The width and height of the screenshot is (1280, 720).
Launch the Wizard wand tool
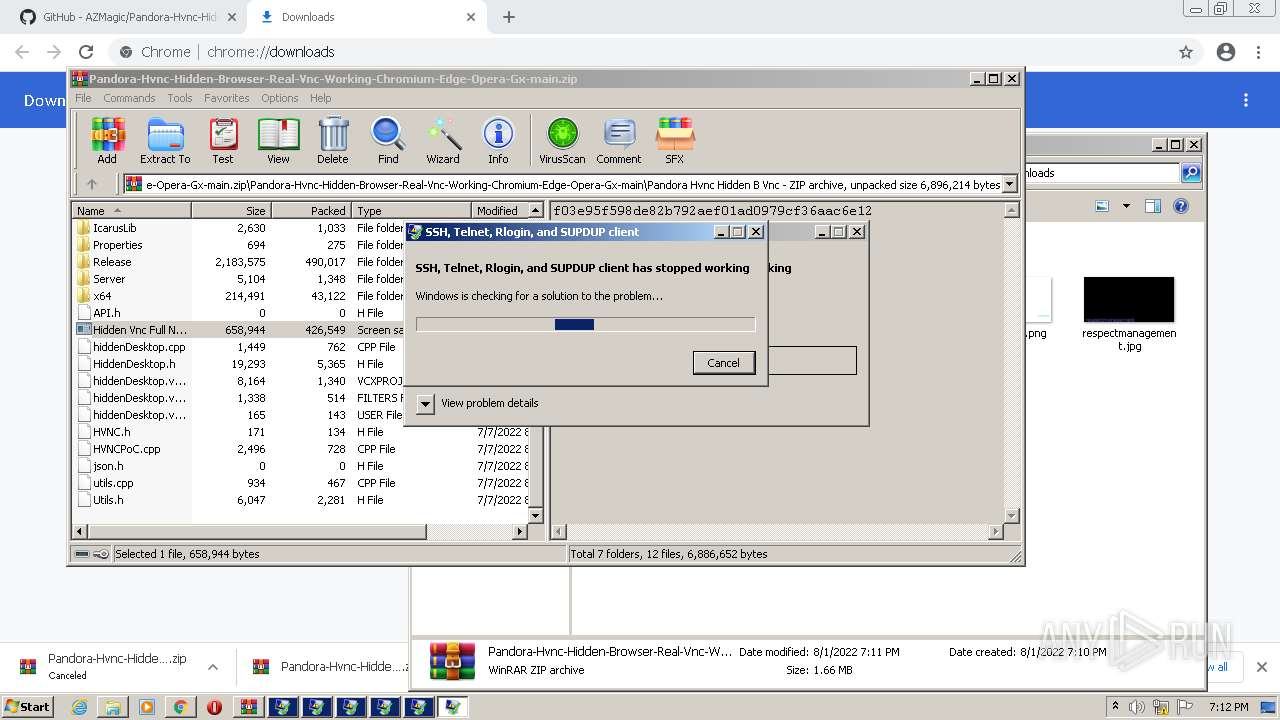[x=443, y=140]
